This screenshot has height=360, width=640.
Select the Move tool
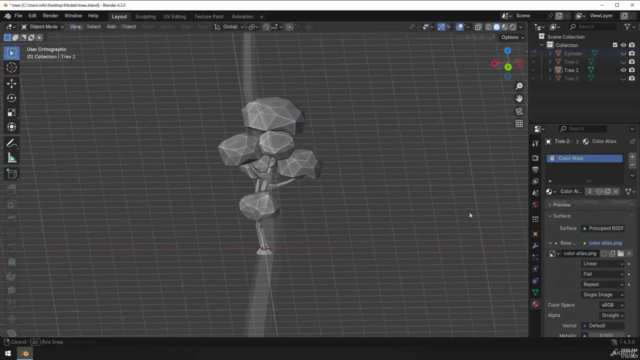pos(11,84)
